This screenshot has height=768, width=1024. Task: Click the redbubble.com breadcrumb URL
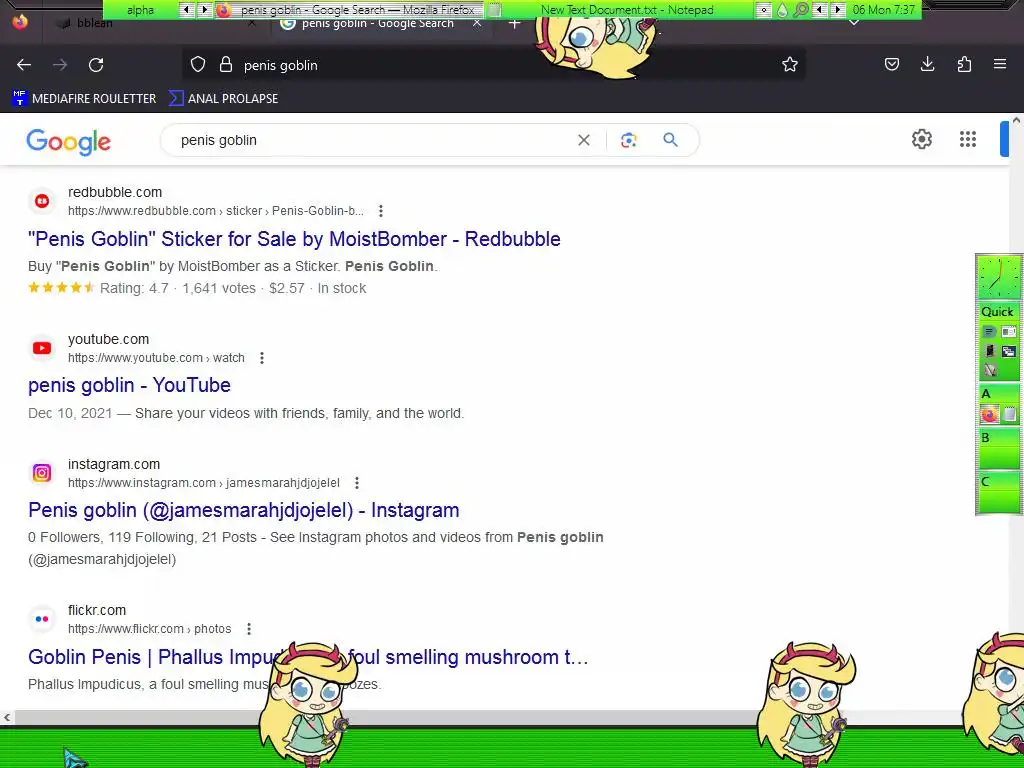[x=216, y=211]
